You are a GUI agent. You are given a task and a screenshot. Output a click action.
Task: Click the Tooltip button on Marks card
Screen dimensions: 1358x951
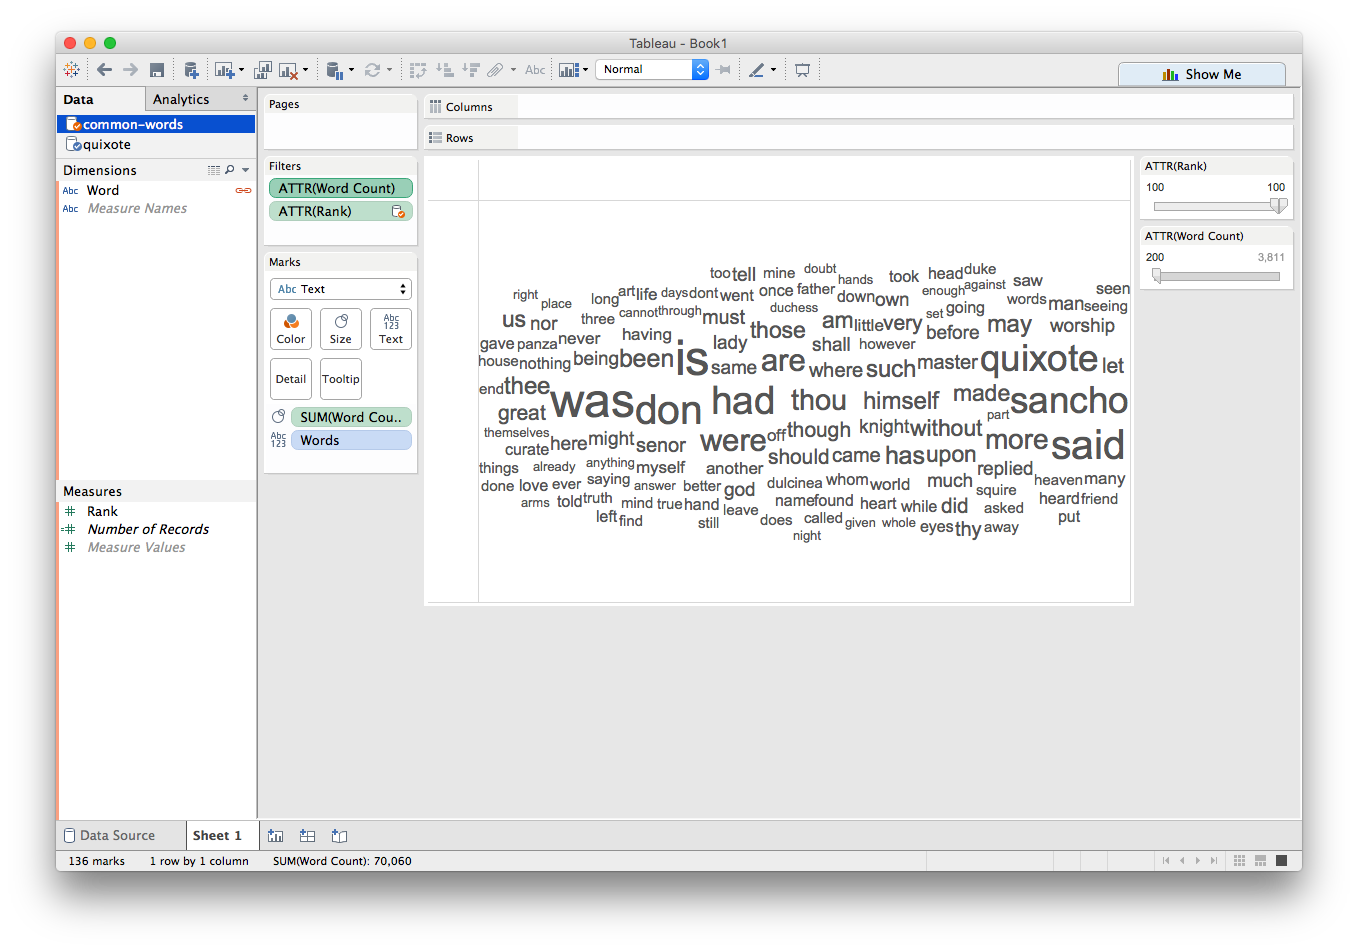click(341, 379)
